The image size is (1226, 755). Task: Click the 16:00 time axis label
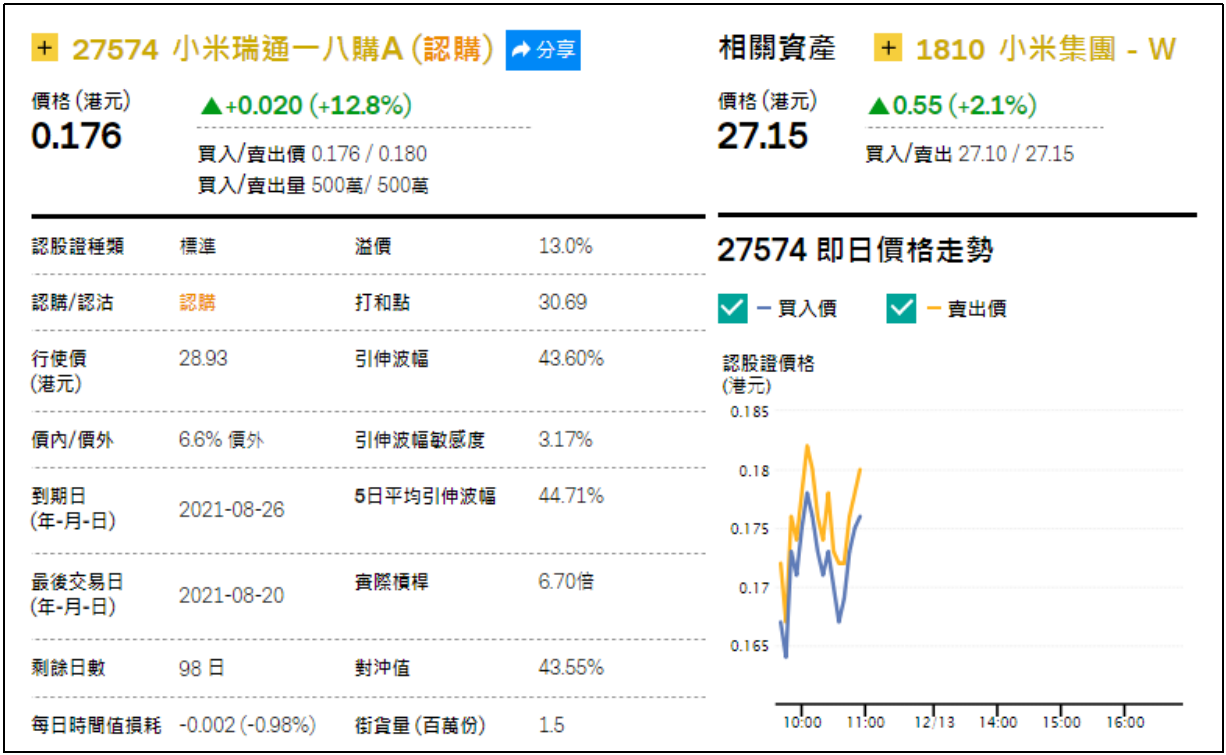pyautogui.click(x=1124, y=722)
